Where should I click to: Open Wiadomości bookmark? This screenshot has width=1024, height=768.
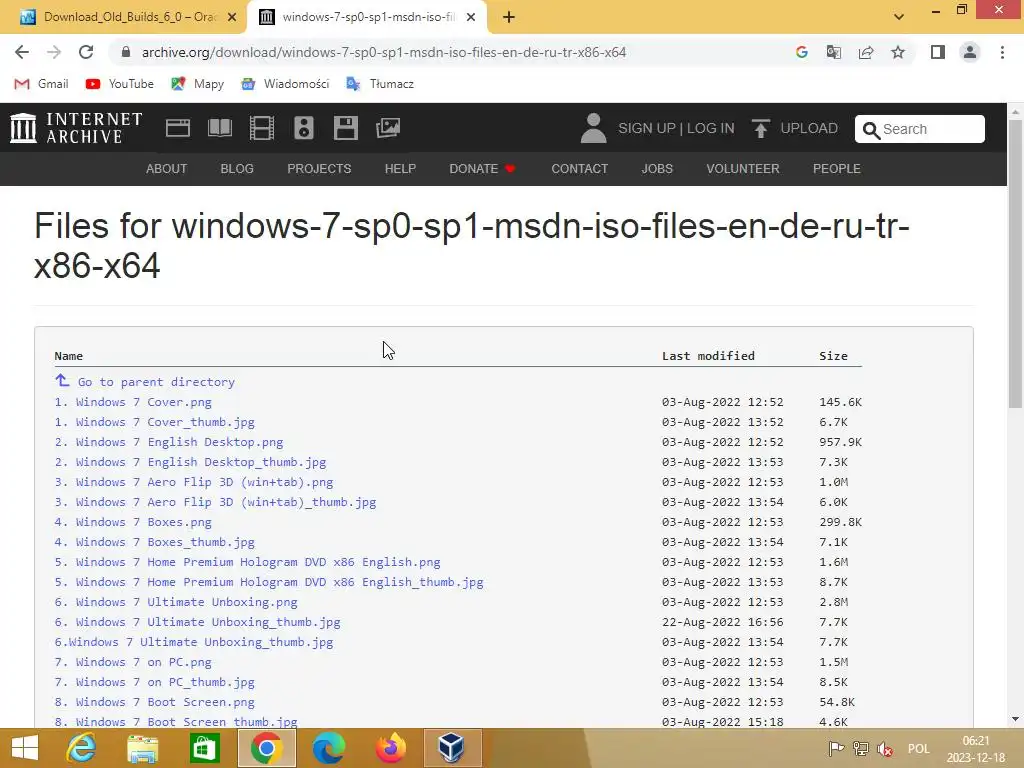[x=285, y=84]
